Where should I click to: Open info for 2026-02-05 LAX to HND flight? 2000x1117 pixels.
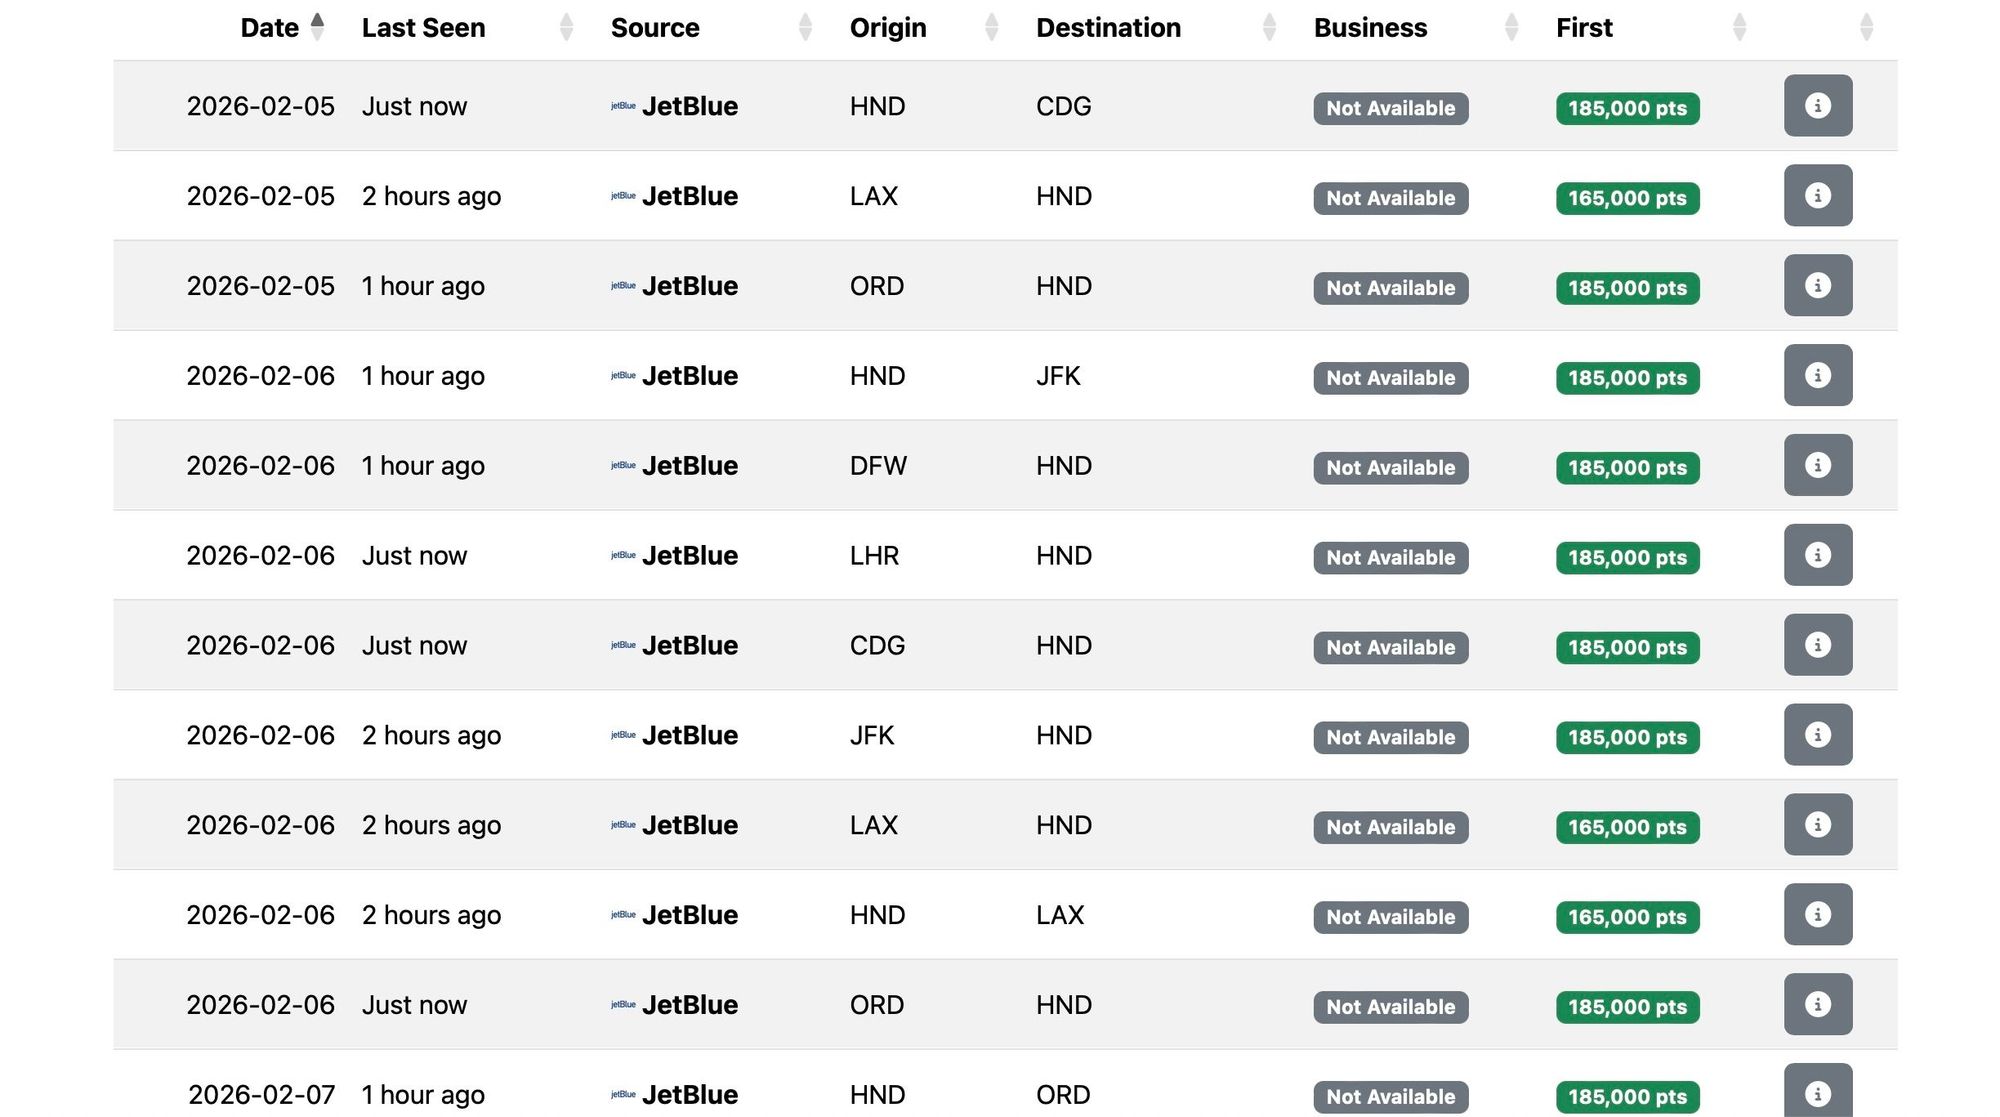[x=1817, y=196]
